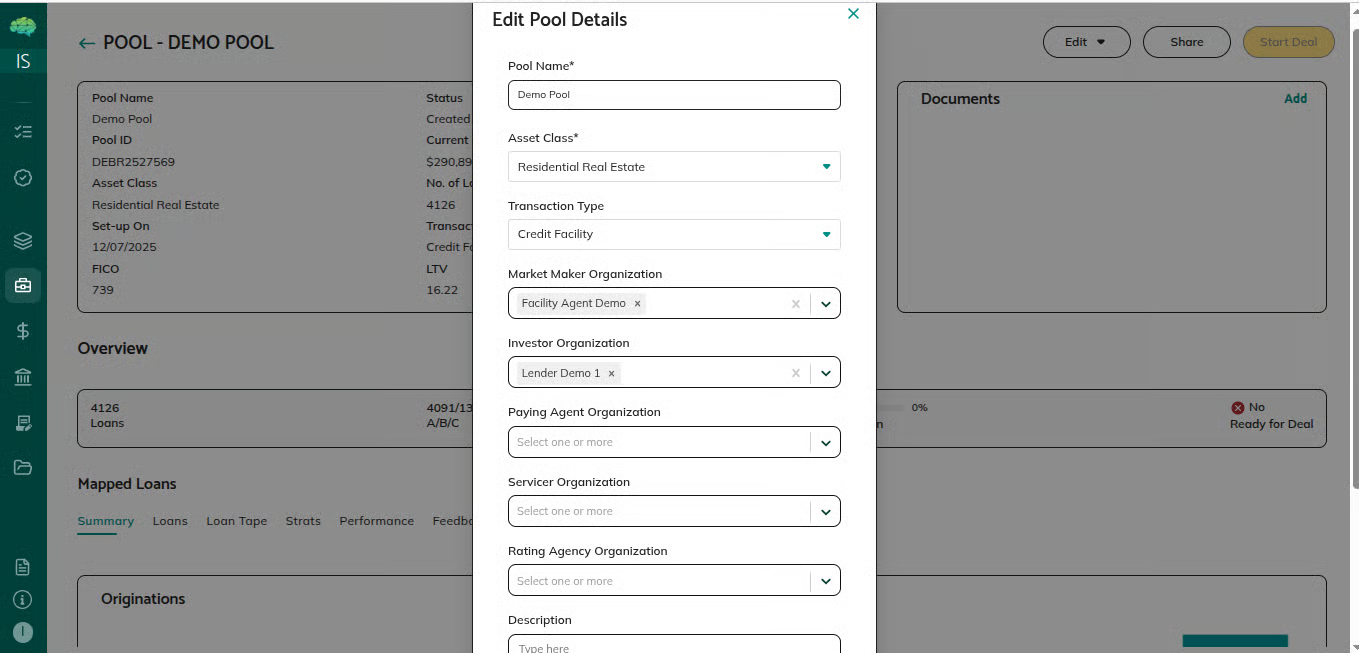Click the checklist icon in sidebar
Image resolution: width=1359 pixels, height=653 pixels.
(x=23, y=132)
